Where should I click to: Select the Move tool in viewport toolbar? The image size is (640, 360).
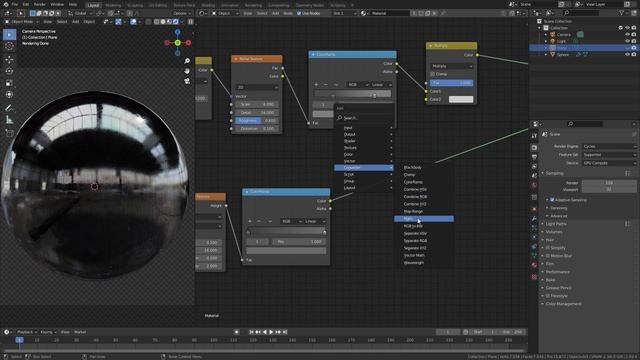[9, 60]
